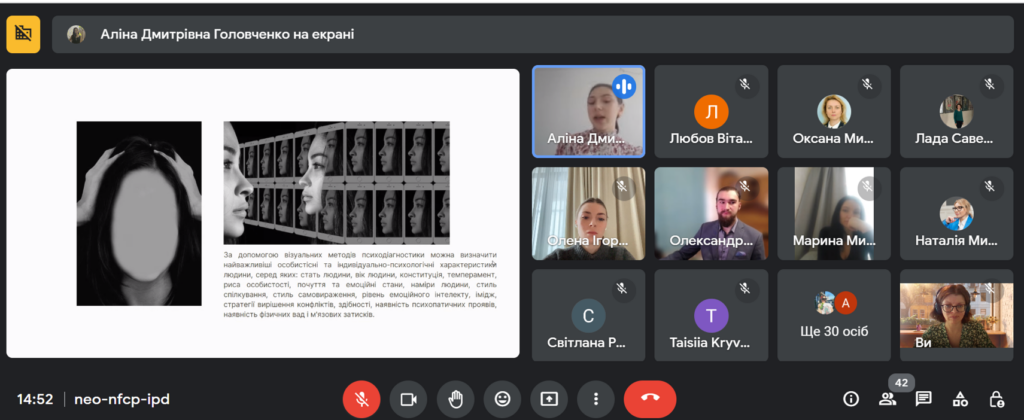This screenshot has width=1024, height=420.
Task: Open the three-dot more options menu
Action: pos(596,399)
